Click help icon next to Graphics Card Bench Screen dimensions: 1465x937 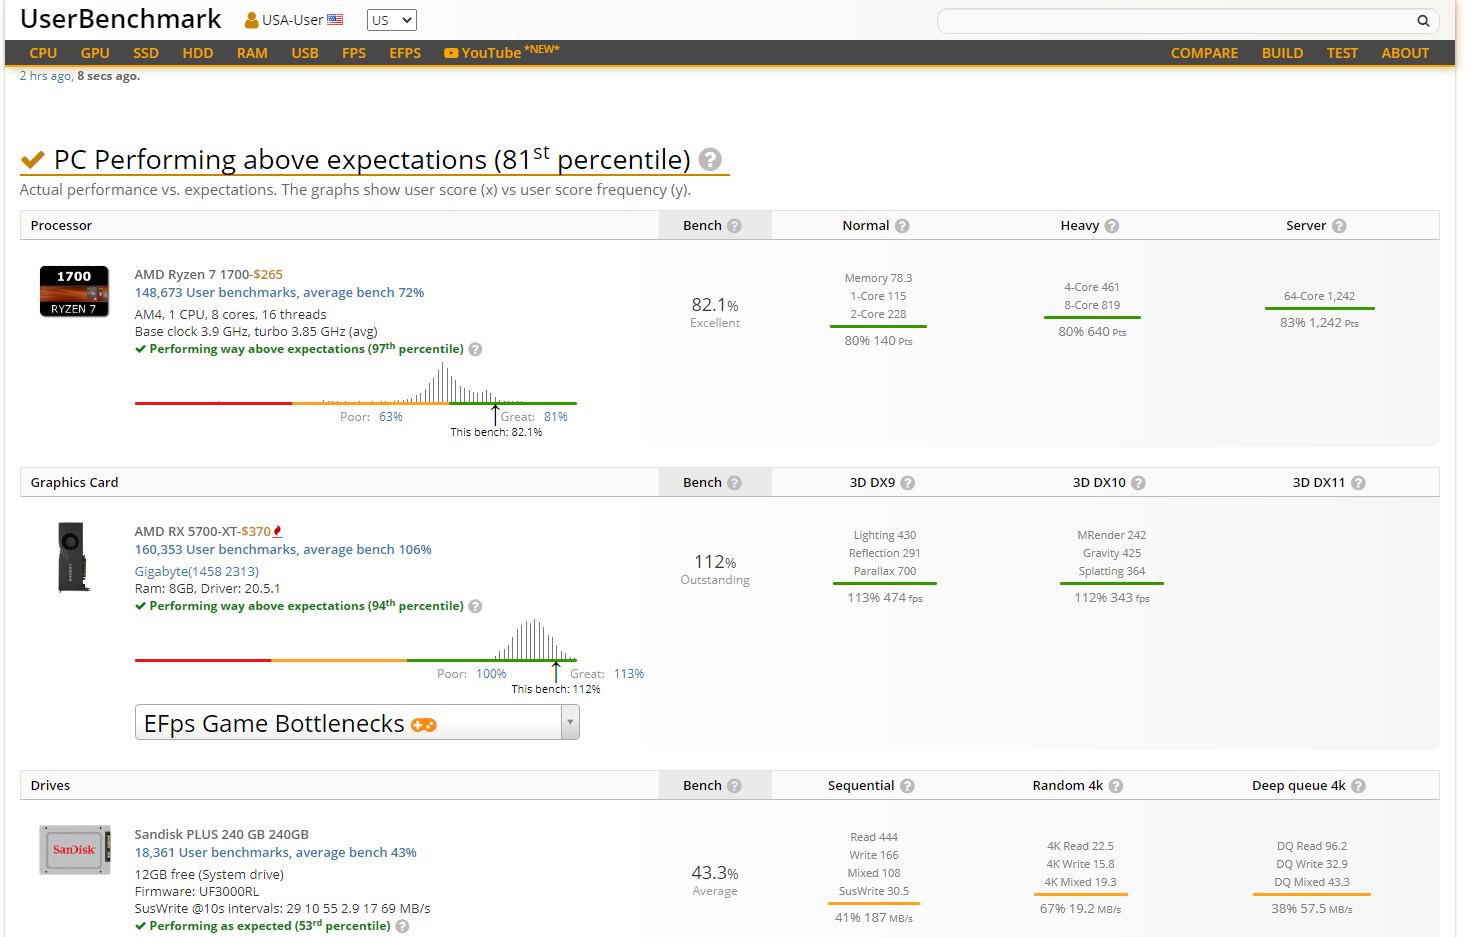tap(735, 483)
